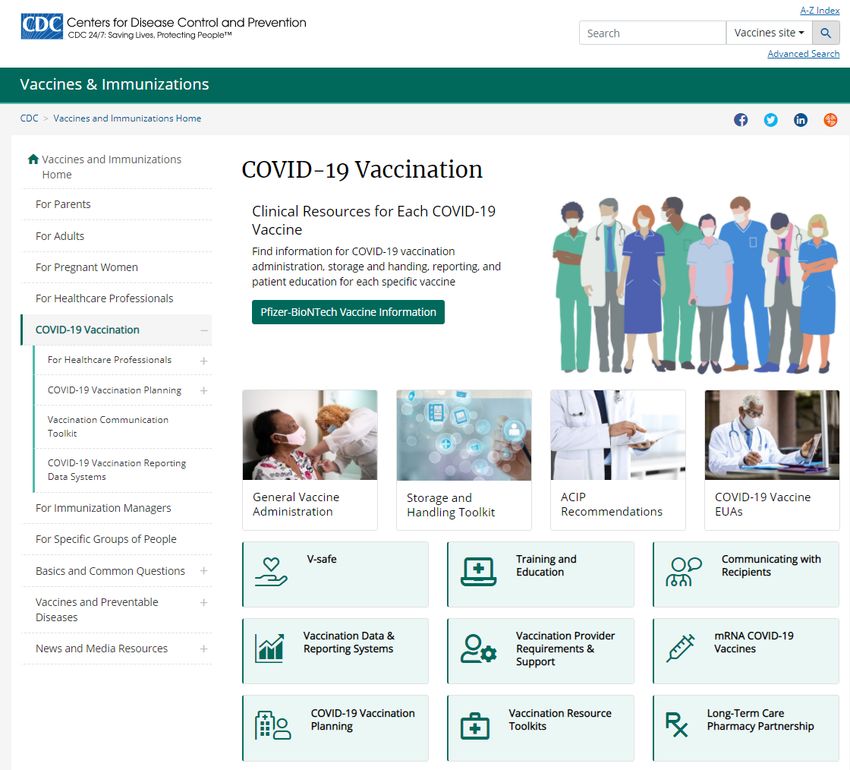The width and height of the screenshot is (850, 770).
Task: Share the page on Facebook
Action: point(740,120)
